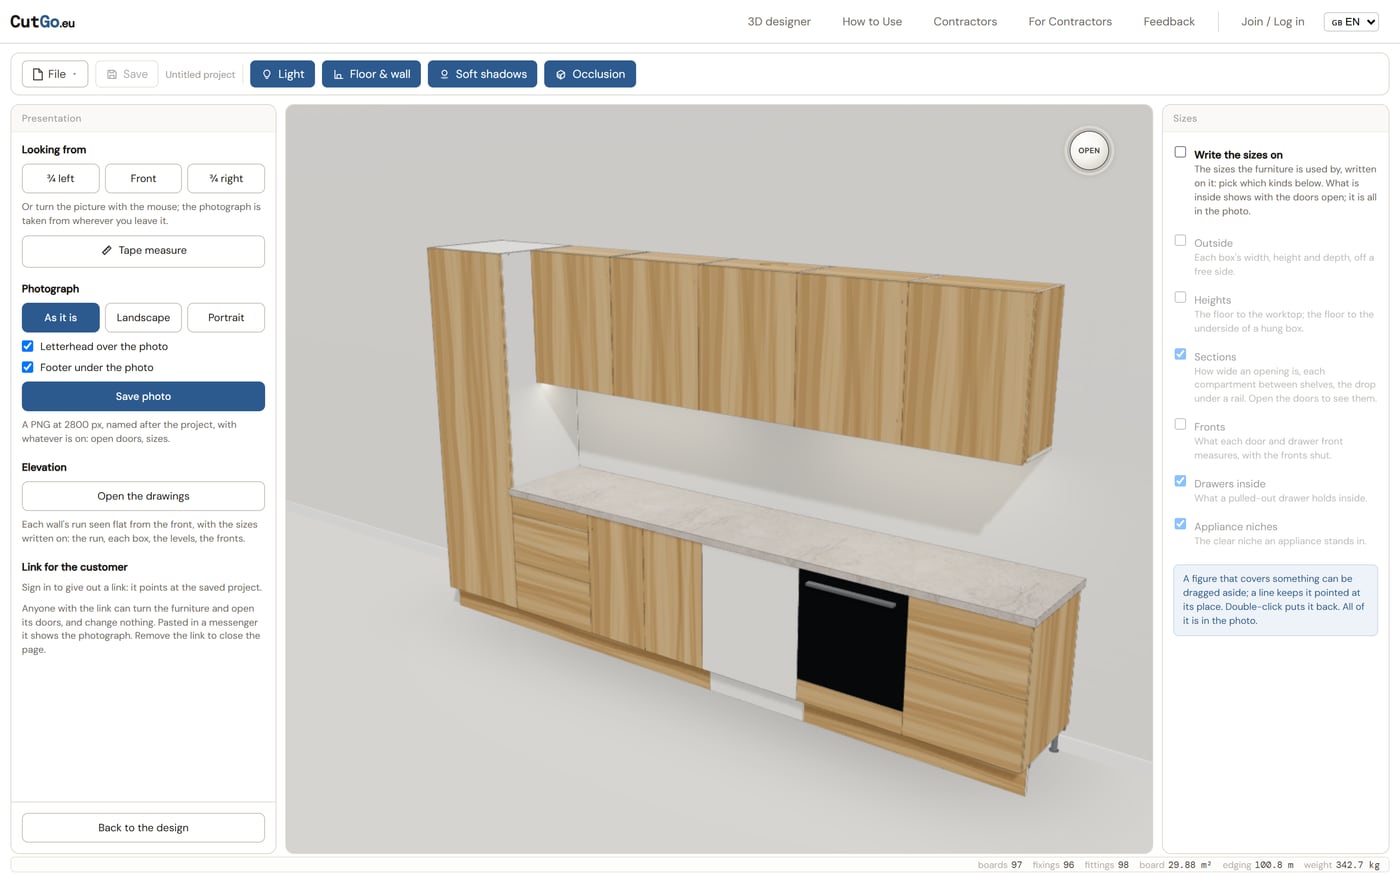Click the weight 342.7 kg status value
Image resolution: width=1400 pixels, height=875 pixels.
[1342, 865]
